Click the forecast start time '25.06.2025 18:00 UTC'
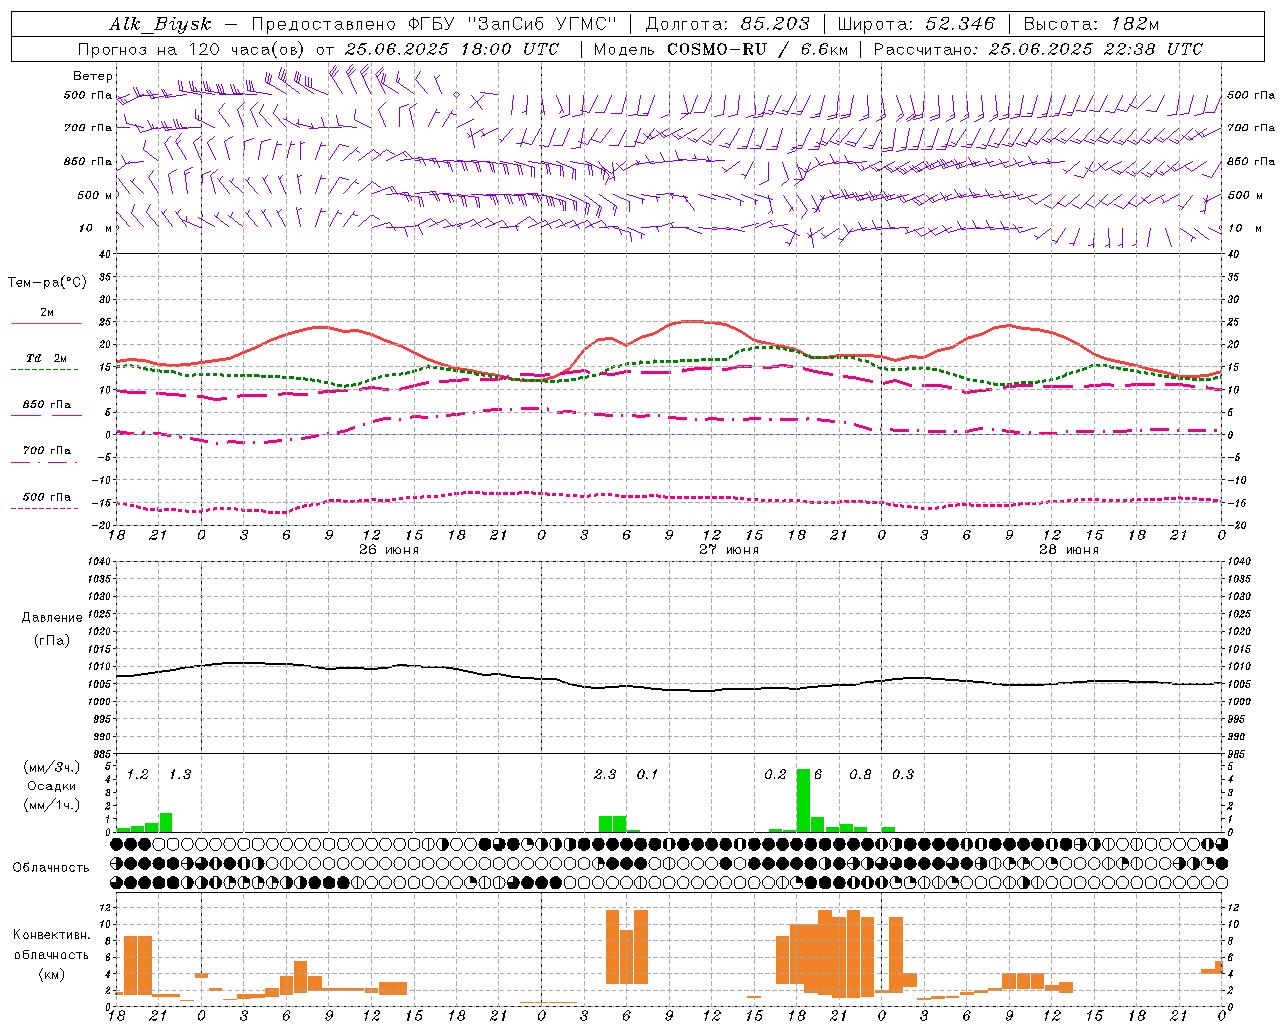Viewport: 1280px width, 1024px height. [x=451, y=49]
